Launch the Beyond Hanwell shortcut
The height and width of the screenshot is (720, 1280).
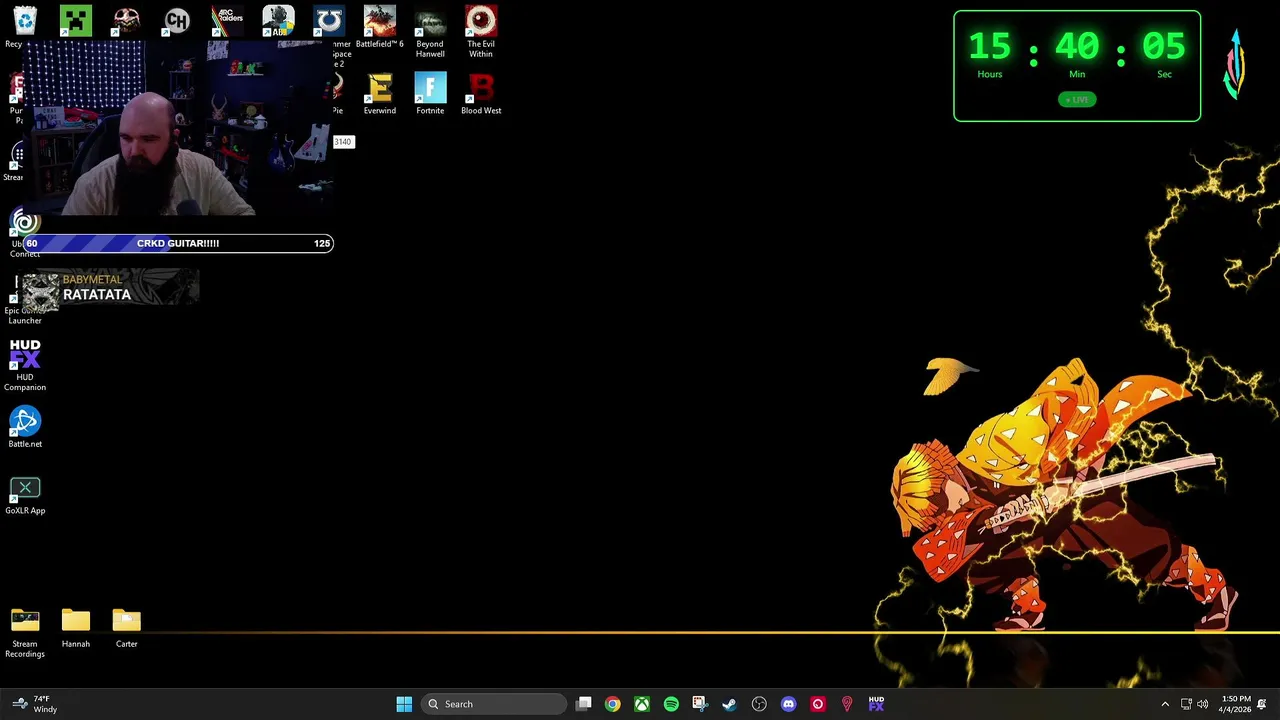(430, 31)
